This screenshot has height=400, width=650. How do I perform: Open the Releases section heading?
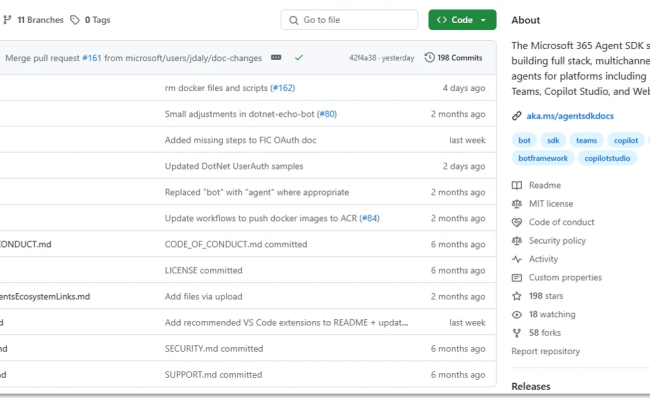(x=531, y=386)
